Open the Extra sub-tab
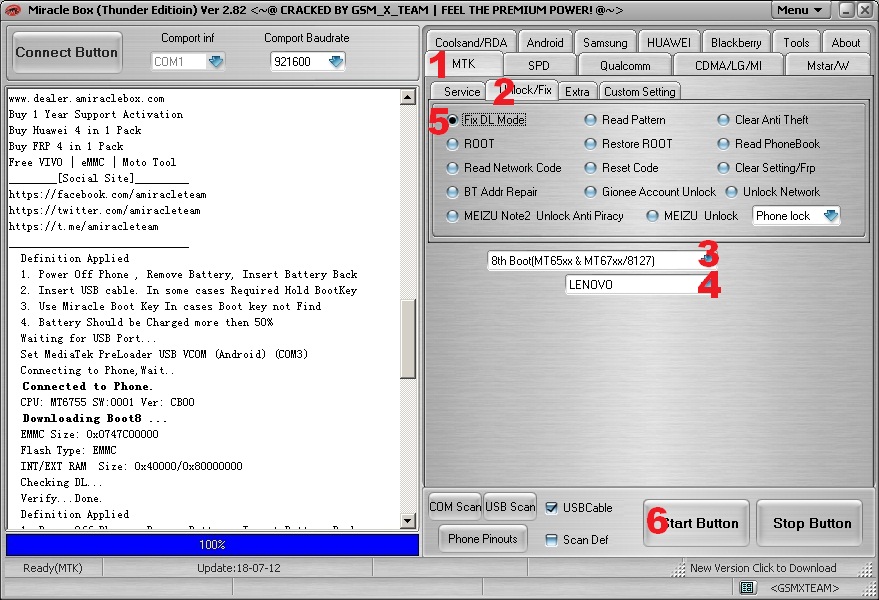The image size is (879, 600). tap(577, 91)
